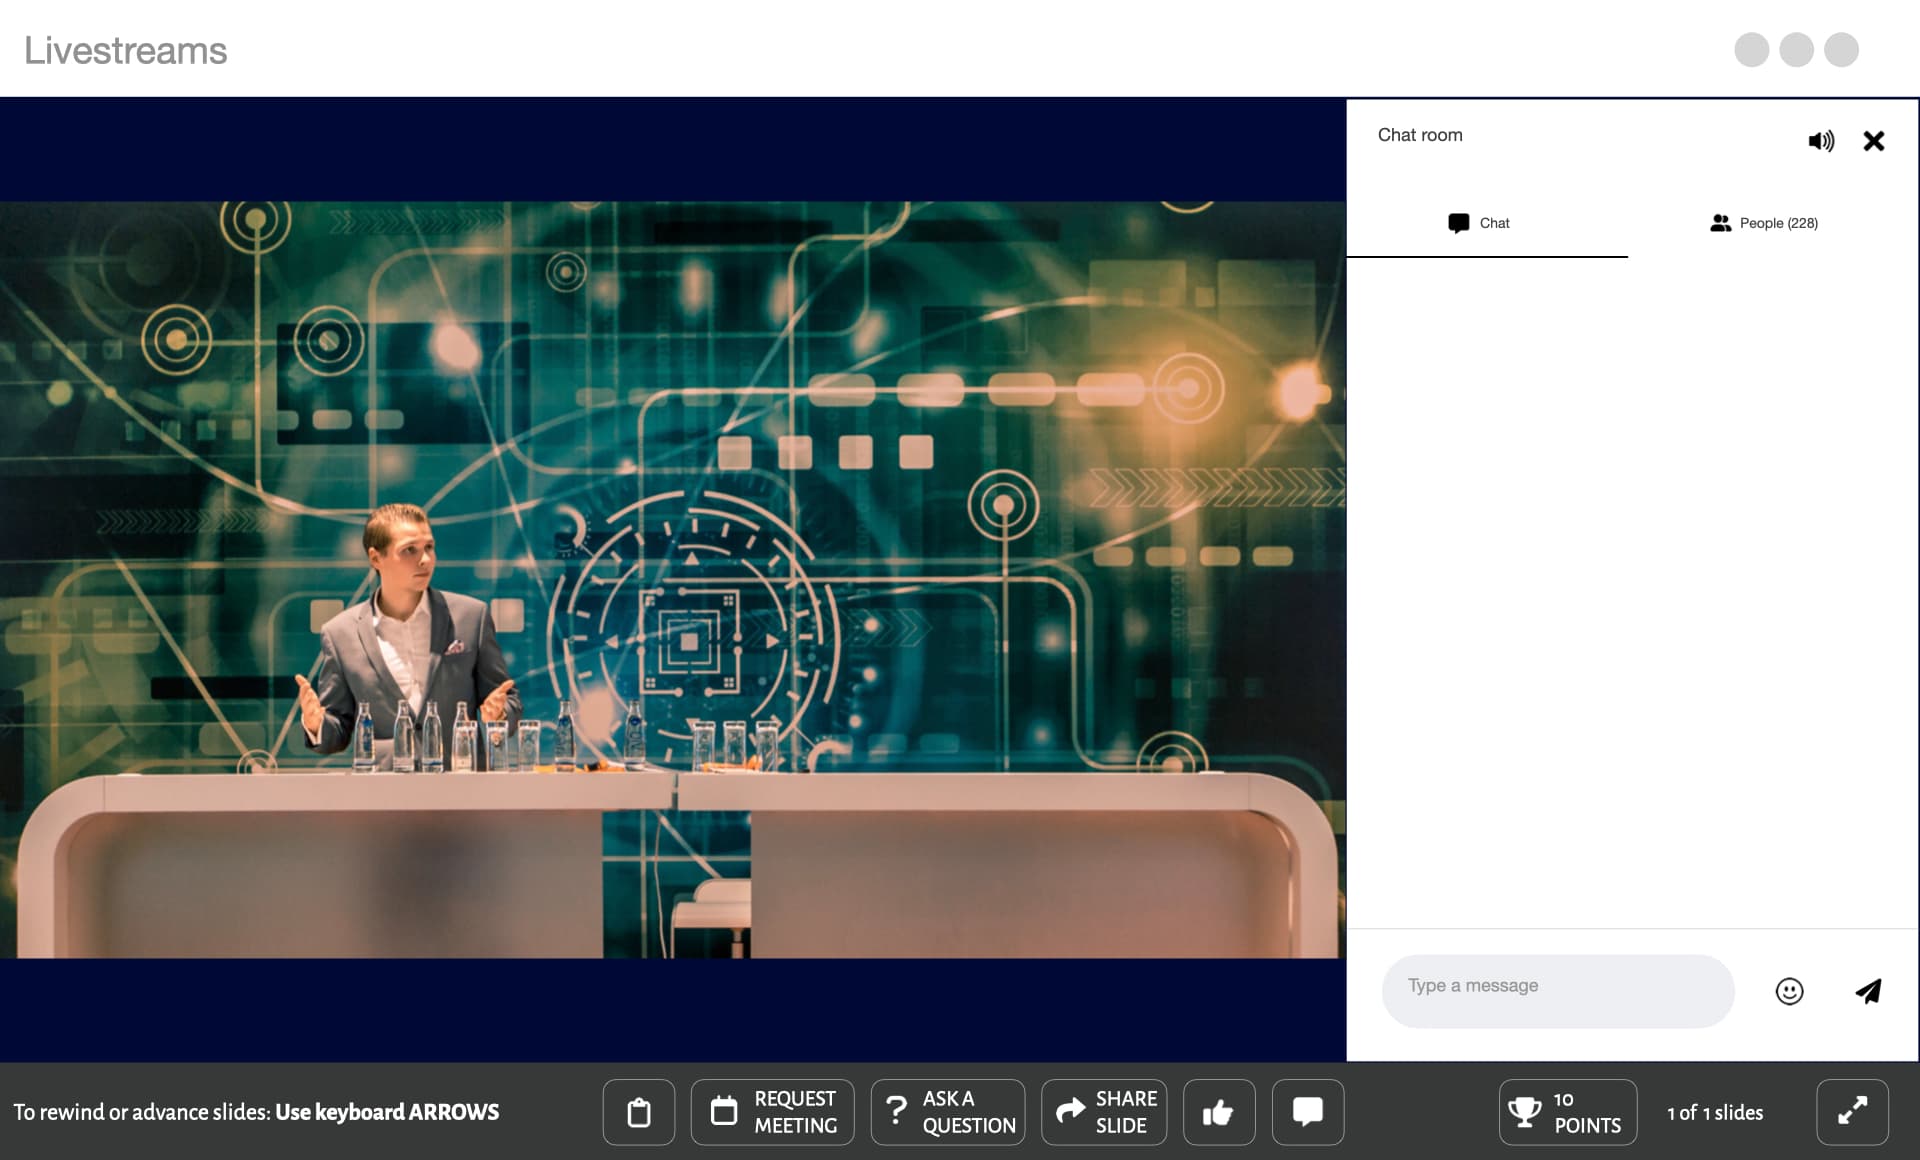Click the clipboard notes icon
1920x1160 pixels.
[638, 1112]
